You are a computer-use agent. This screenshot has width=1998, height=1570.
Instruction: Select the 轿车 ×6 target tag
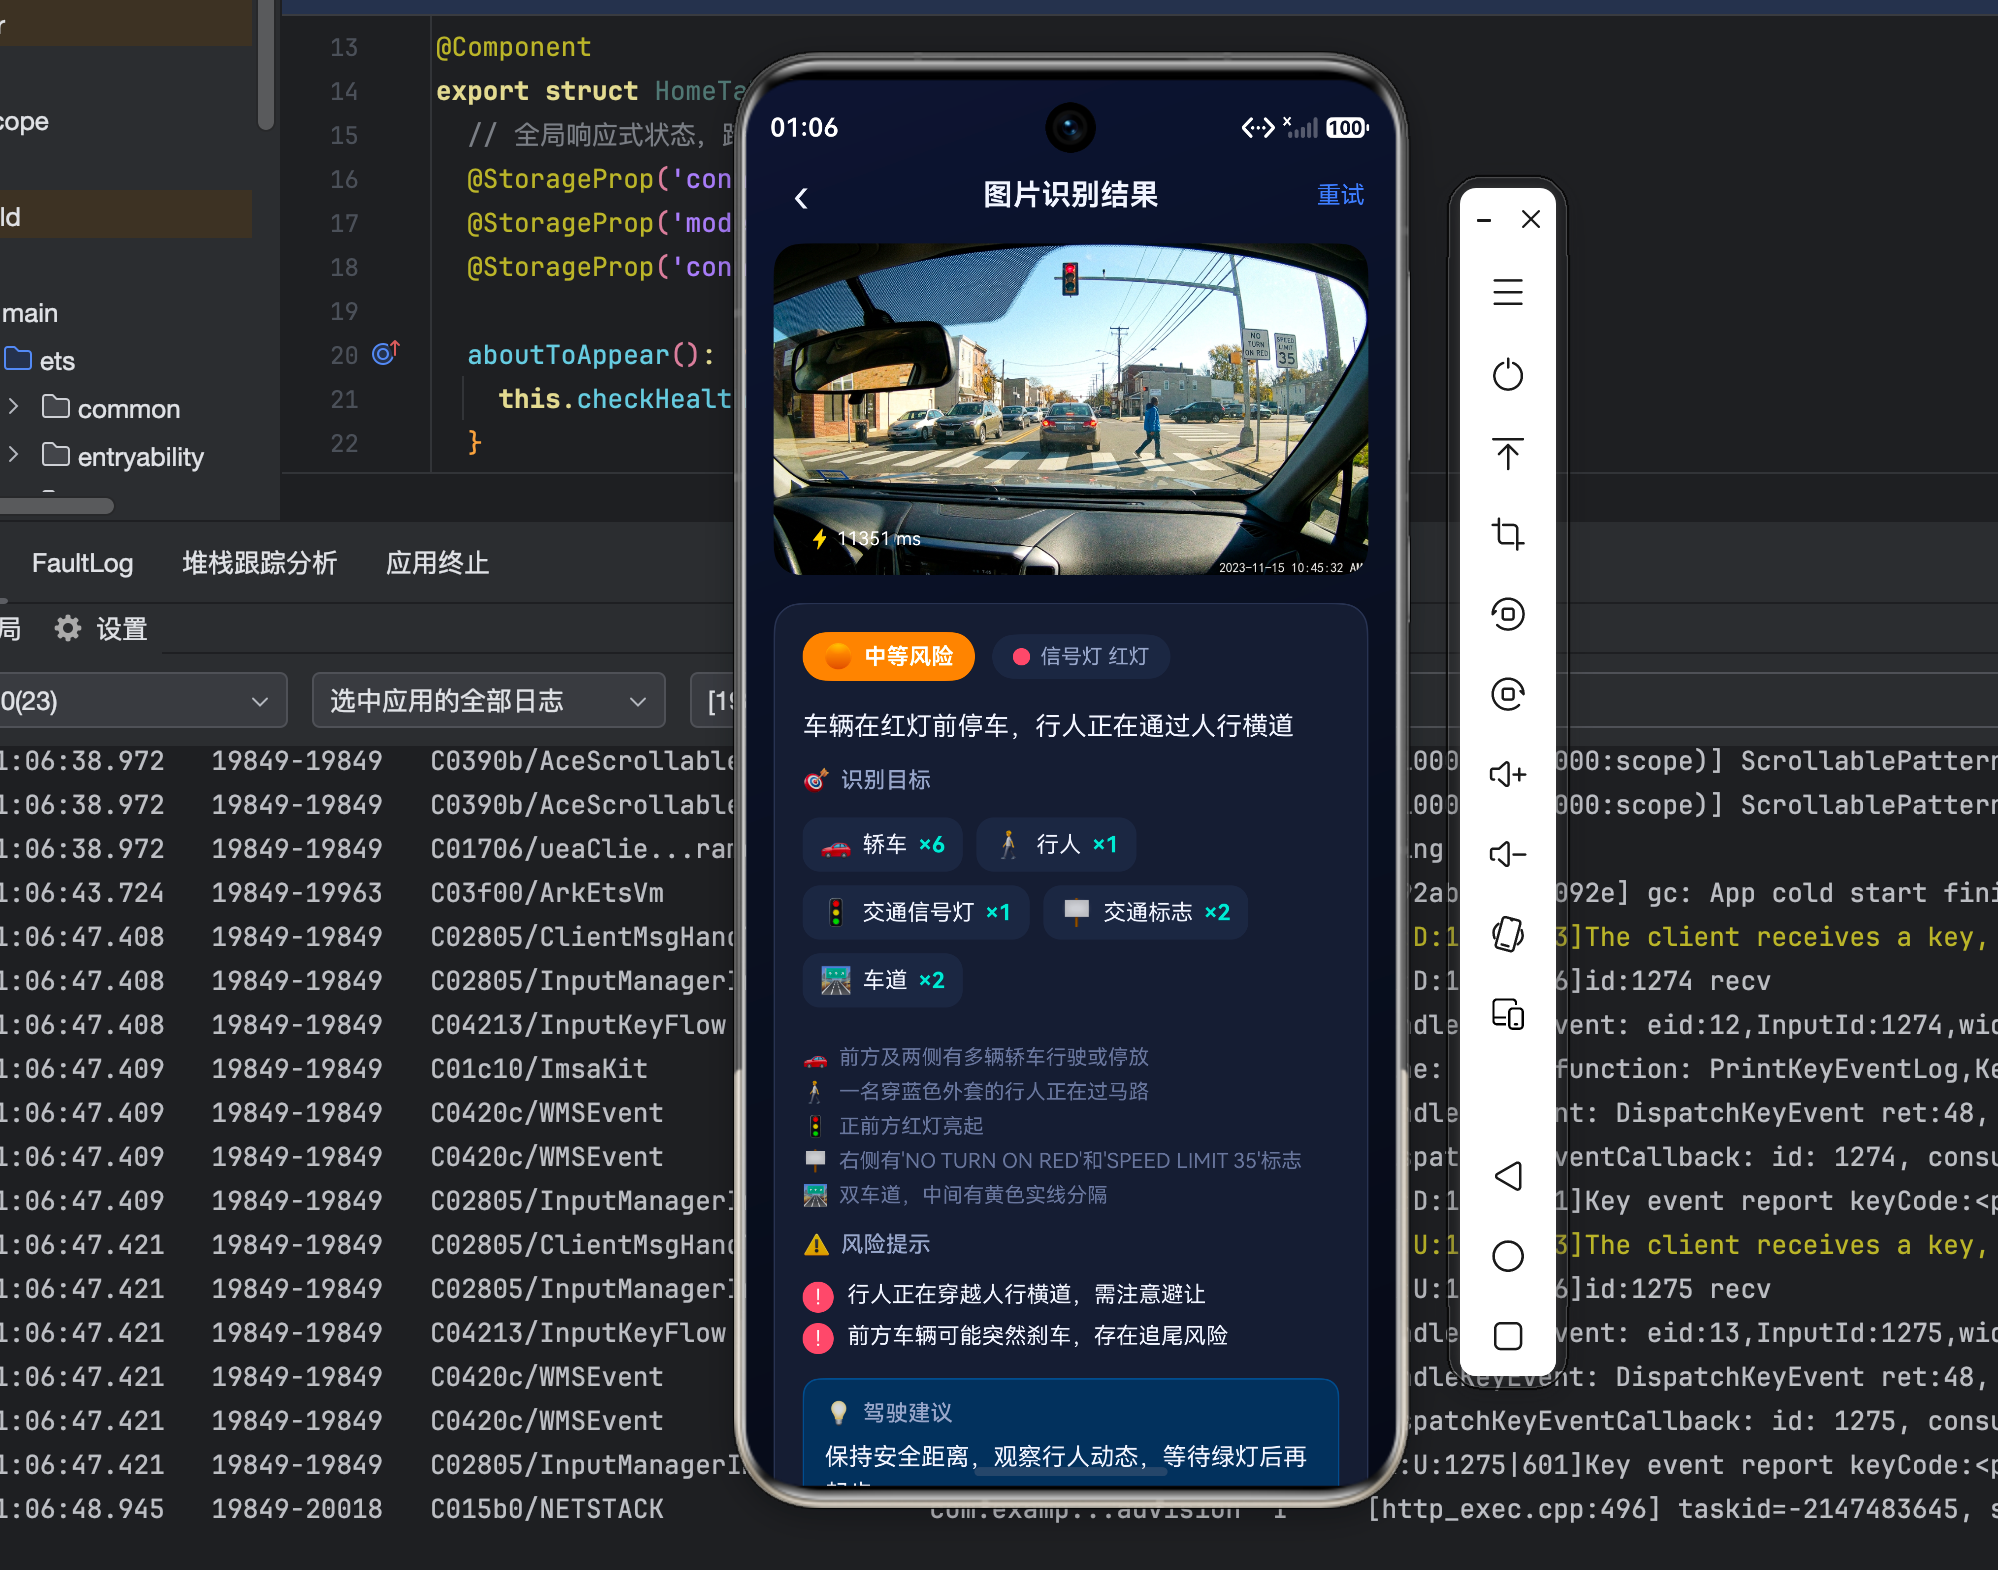(882, 845)
